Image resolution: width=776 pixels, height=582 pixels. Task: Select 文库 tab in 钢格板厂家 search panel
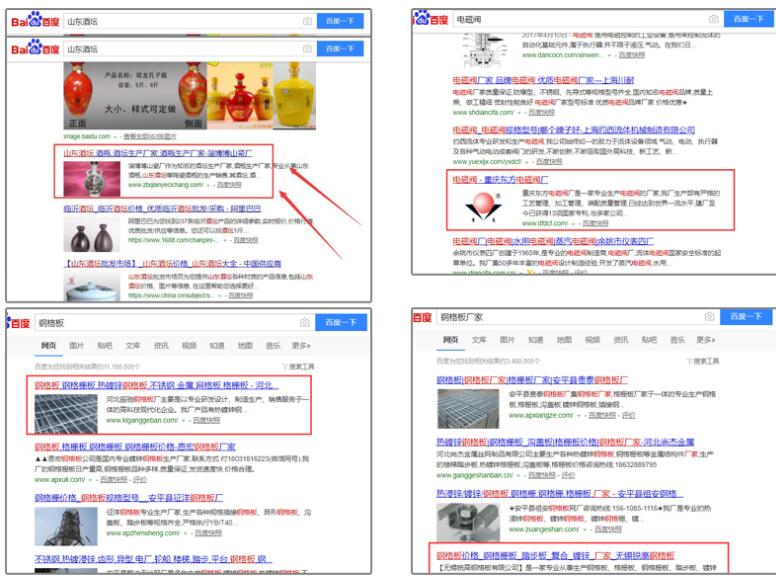[479, 340]
